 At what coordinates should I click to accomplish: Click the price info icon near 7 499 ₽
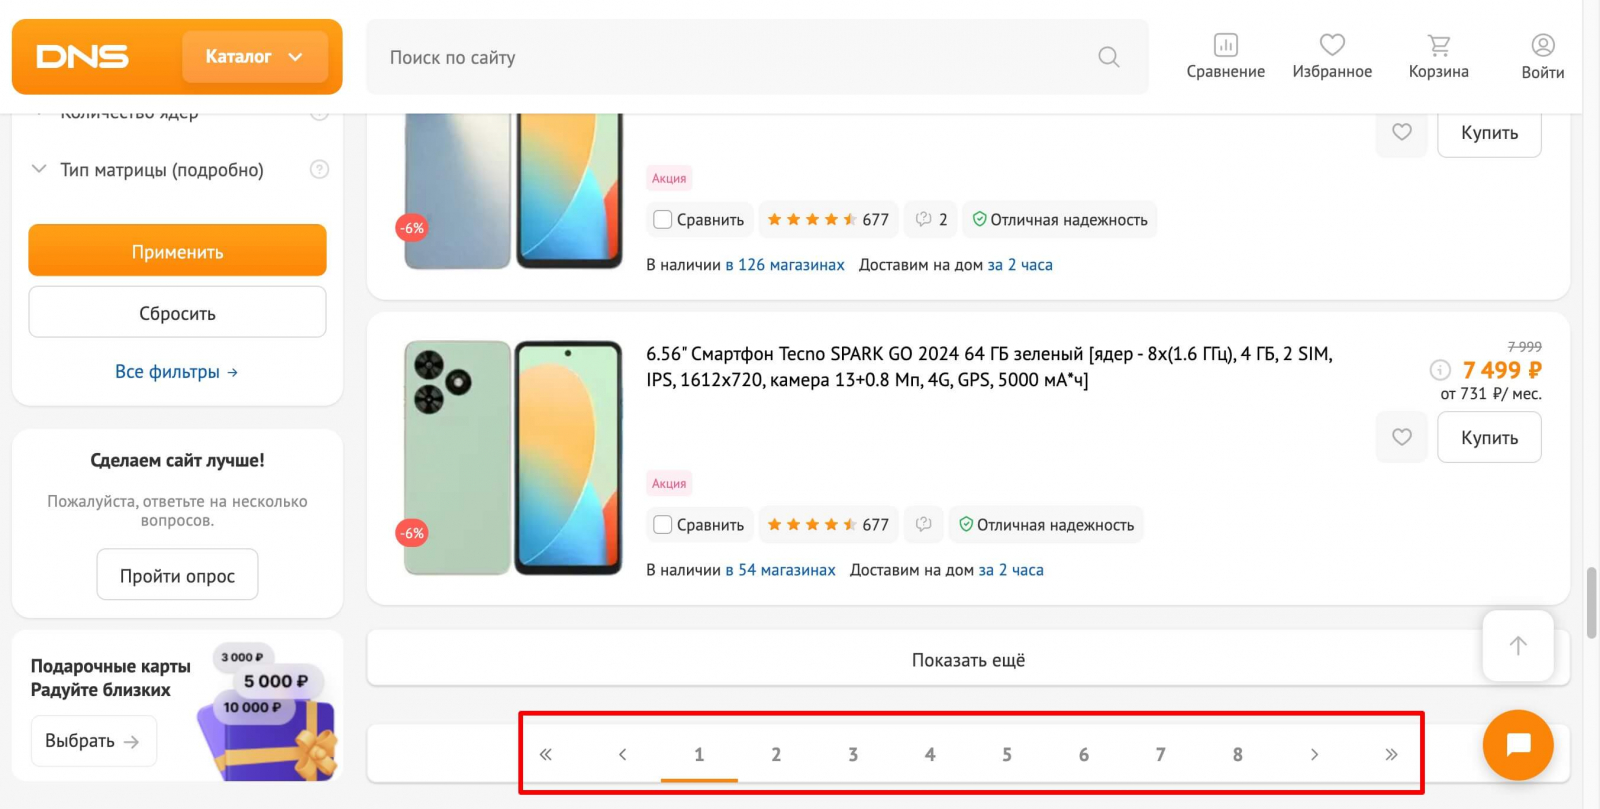[1440, 370]
